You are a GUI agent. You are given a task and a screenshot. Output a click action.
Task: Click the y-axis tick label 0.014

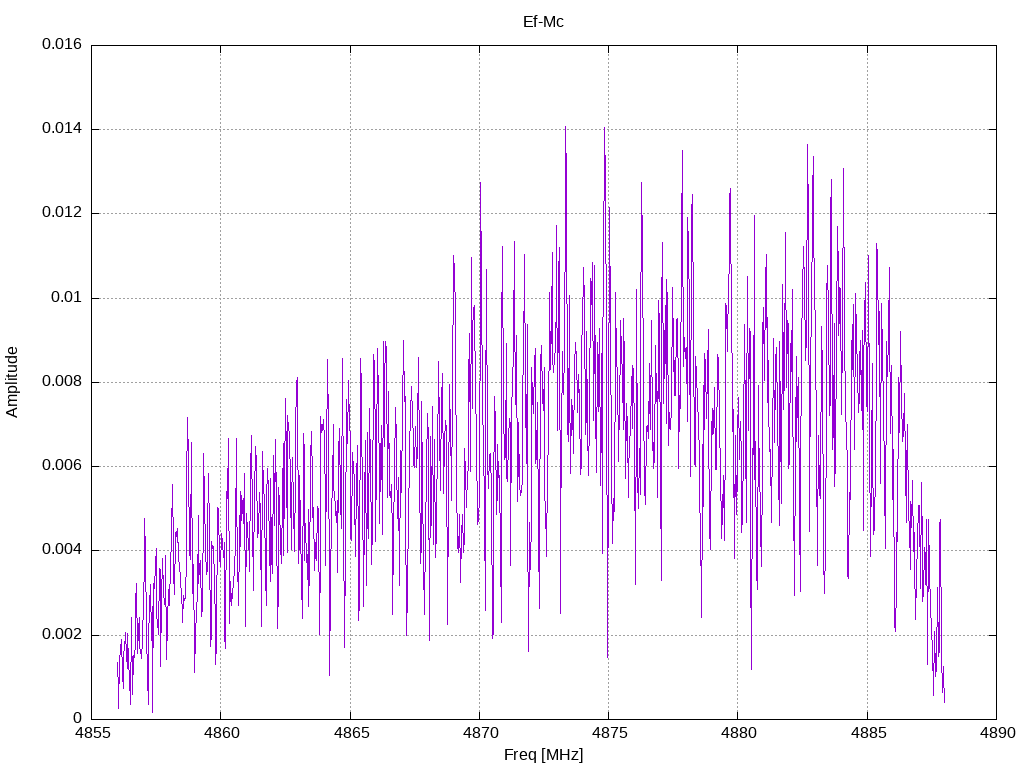coord(62,129)
